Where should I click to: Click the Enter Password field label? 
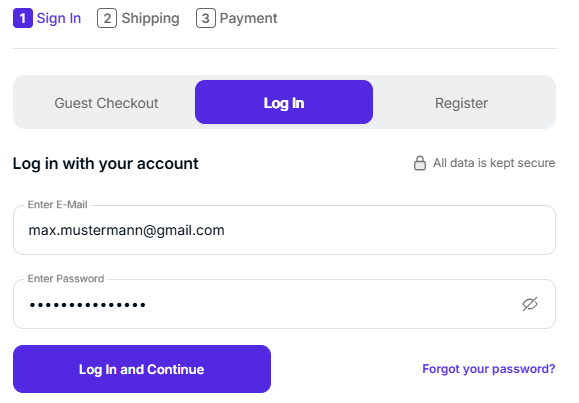66,279
